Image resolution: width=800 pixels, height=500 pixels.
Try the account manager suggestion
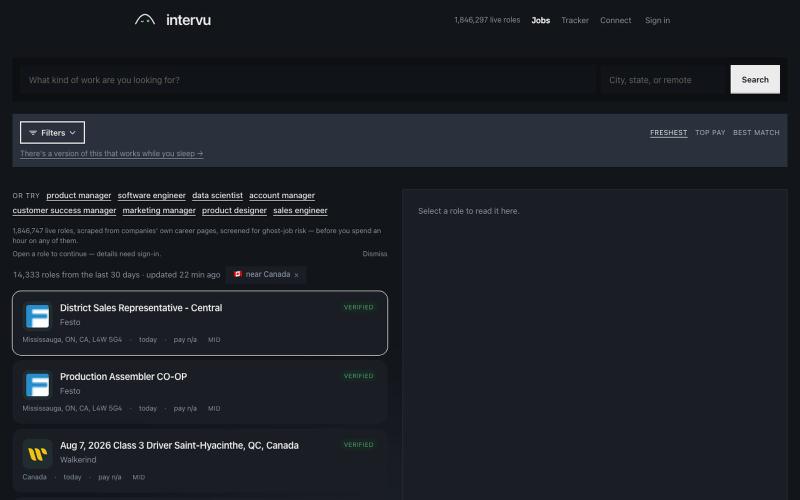[x=282, y=195]
